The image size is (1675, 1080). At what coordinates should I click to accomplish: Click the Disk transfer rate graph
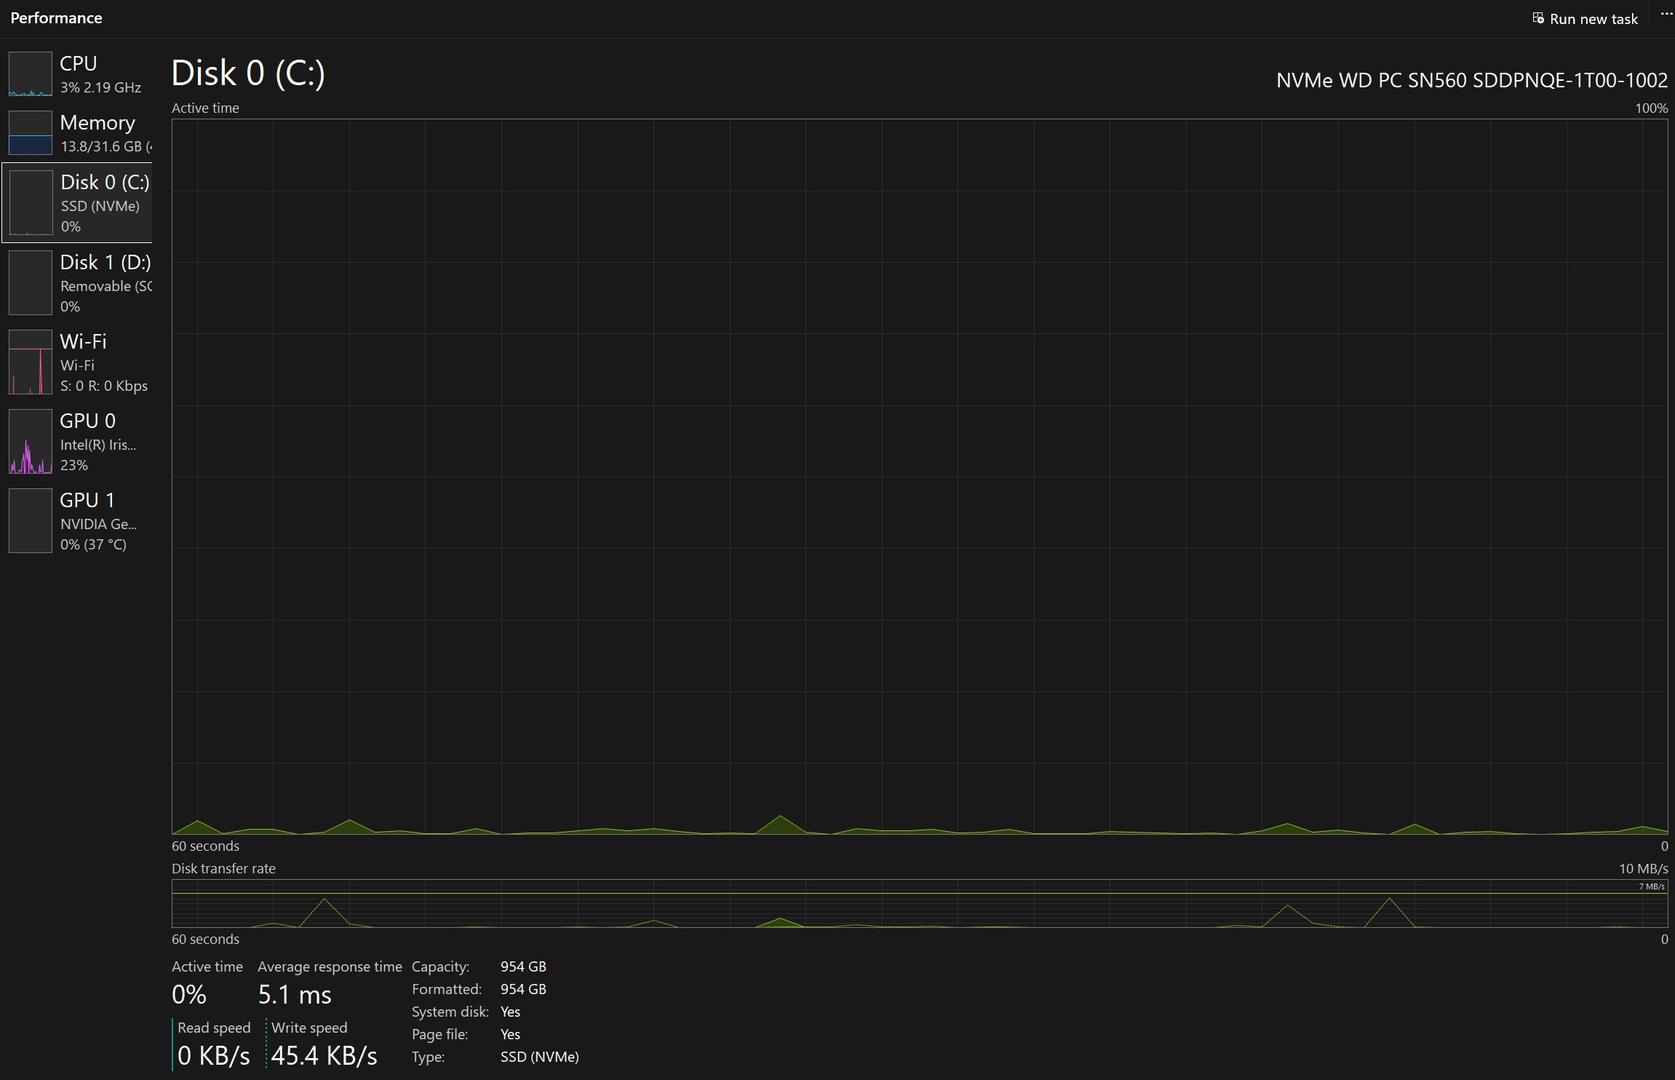click(919, 904)
